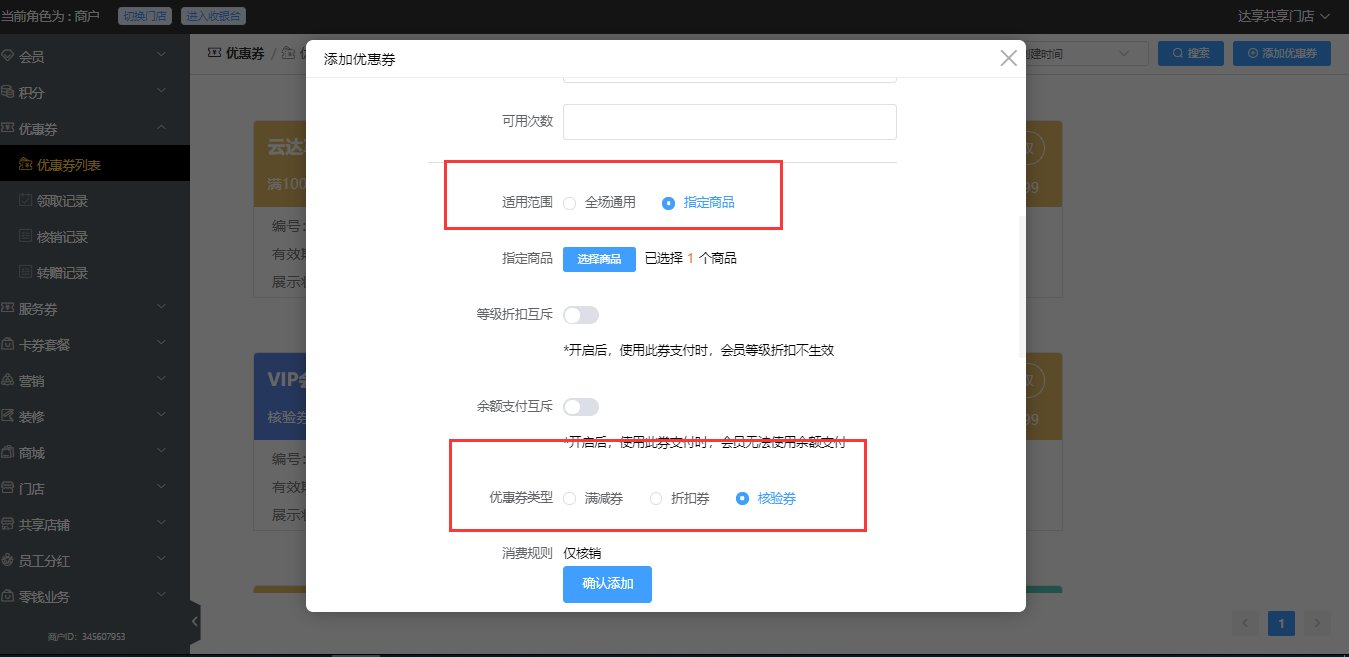Click the 共享店铺 sidebar icon

8,525
